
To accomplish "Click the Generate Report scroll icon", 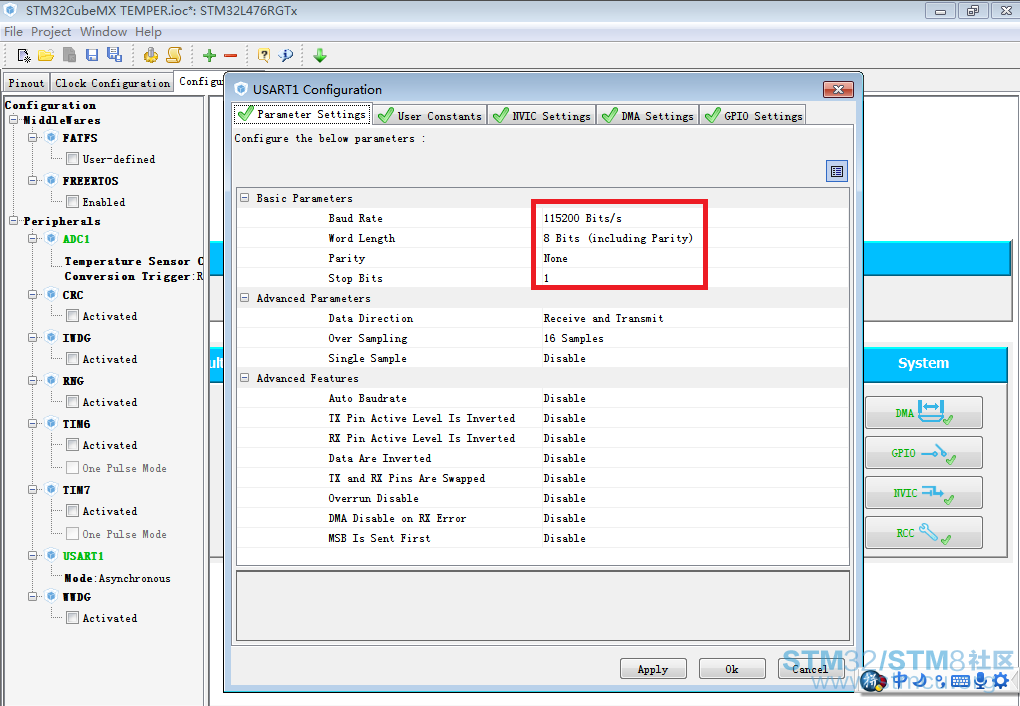I will [174, 55].
